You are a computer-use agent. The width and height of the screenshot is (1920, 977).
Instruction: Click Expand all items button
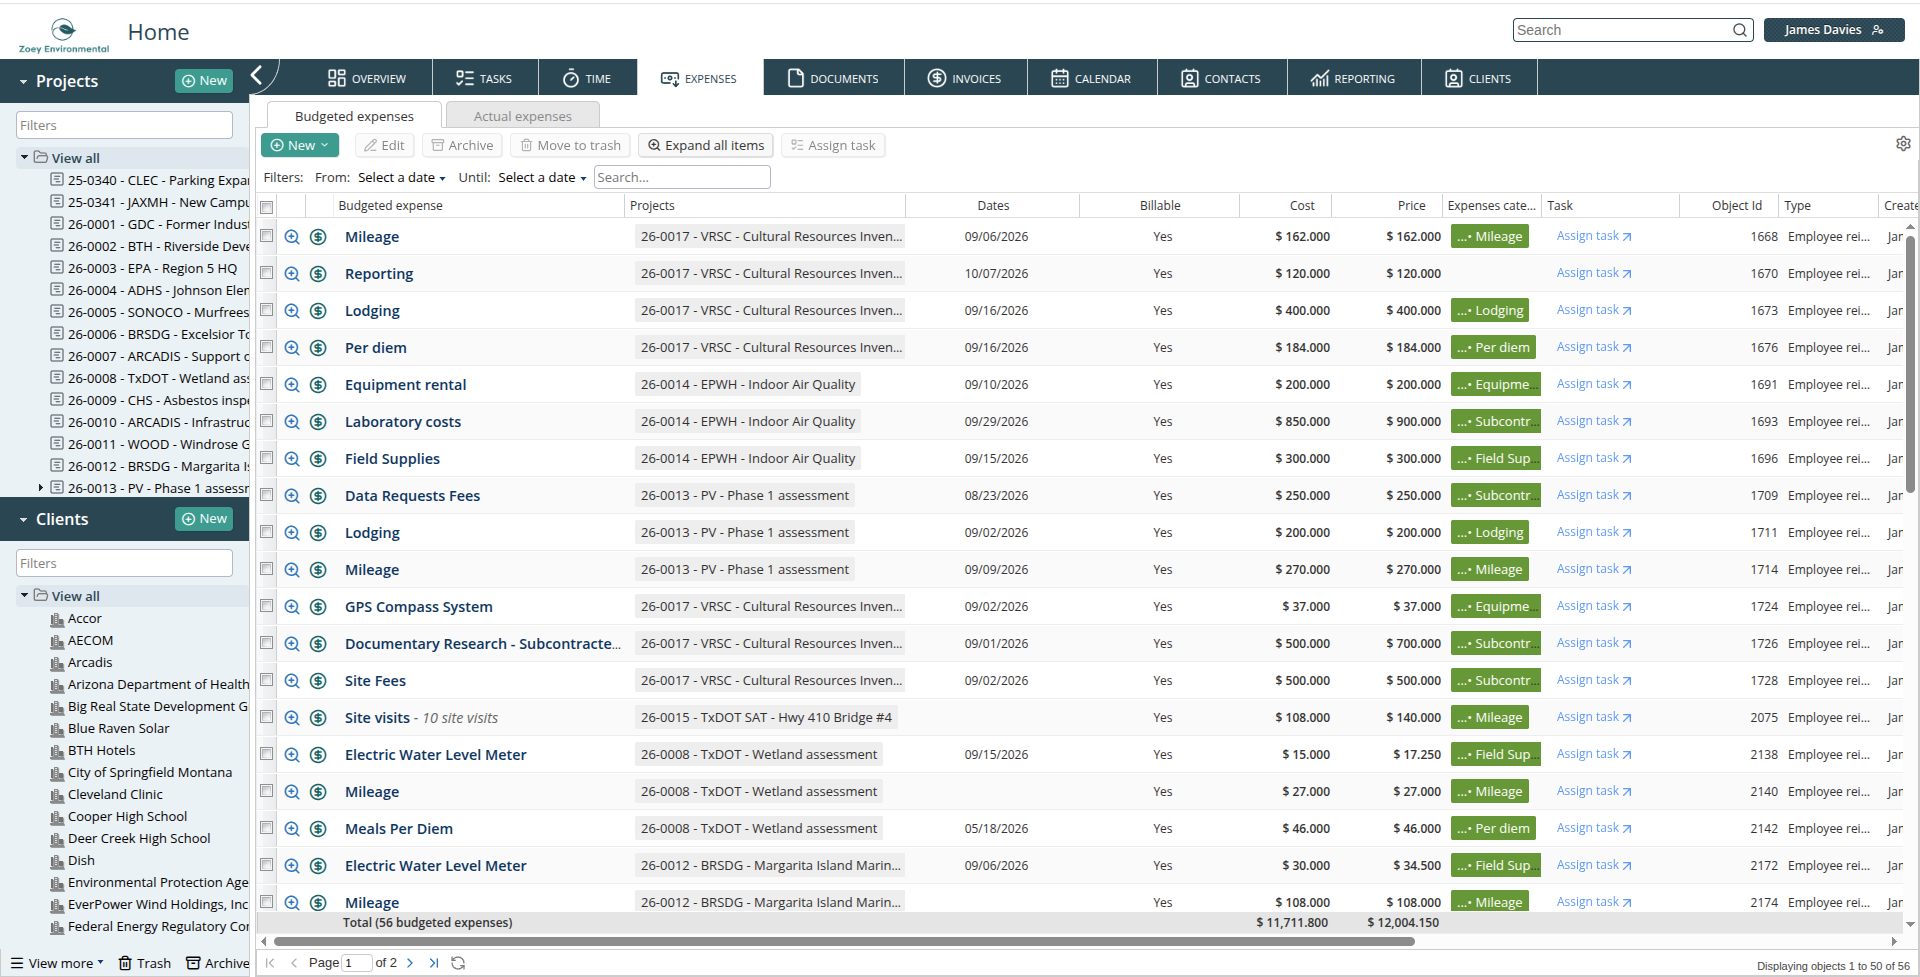click(706, 145)
